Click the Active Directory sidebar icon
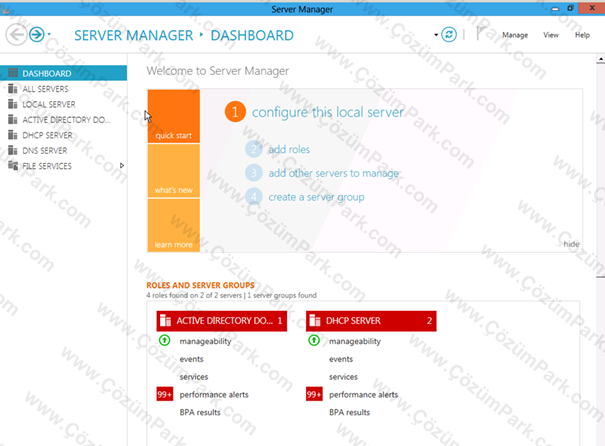605x446 pixels. pos(13,119)
